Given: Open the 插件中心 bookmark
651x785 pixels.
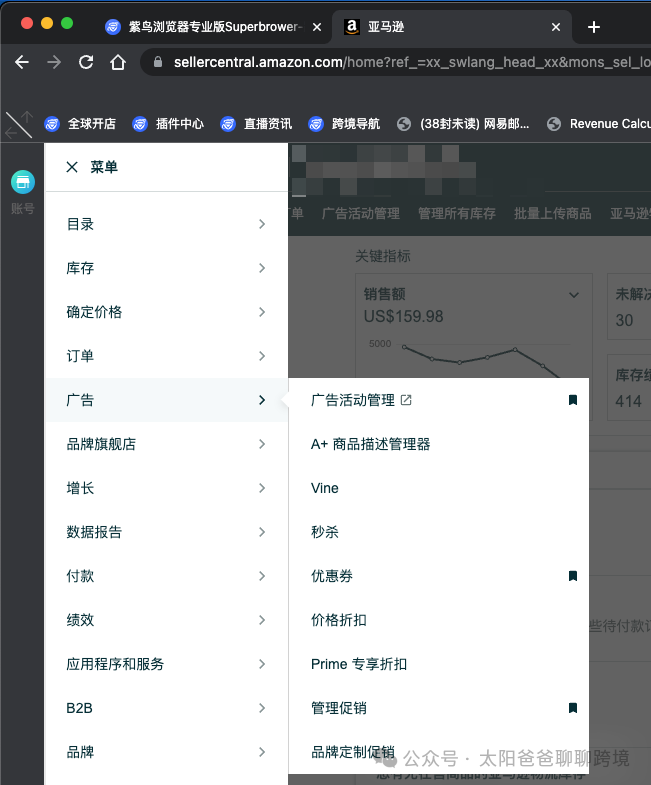Looking at the screenshot, I should coord(168,124).
